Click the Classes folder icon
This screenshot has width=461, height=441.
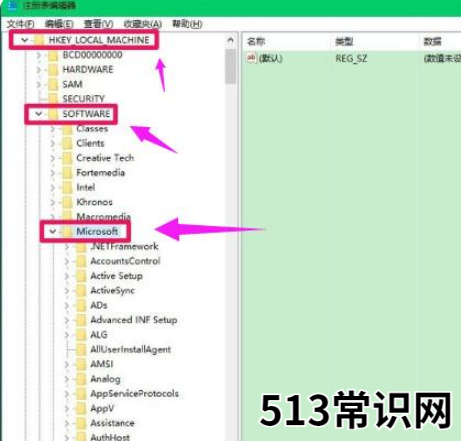pos(67,129)
